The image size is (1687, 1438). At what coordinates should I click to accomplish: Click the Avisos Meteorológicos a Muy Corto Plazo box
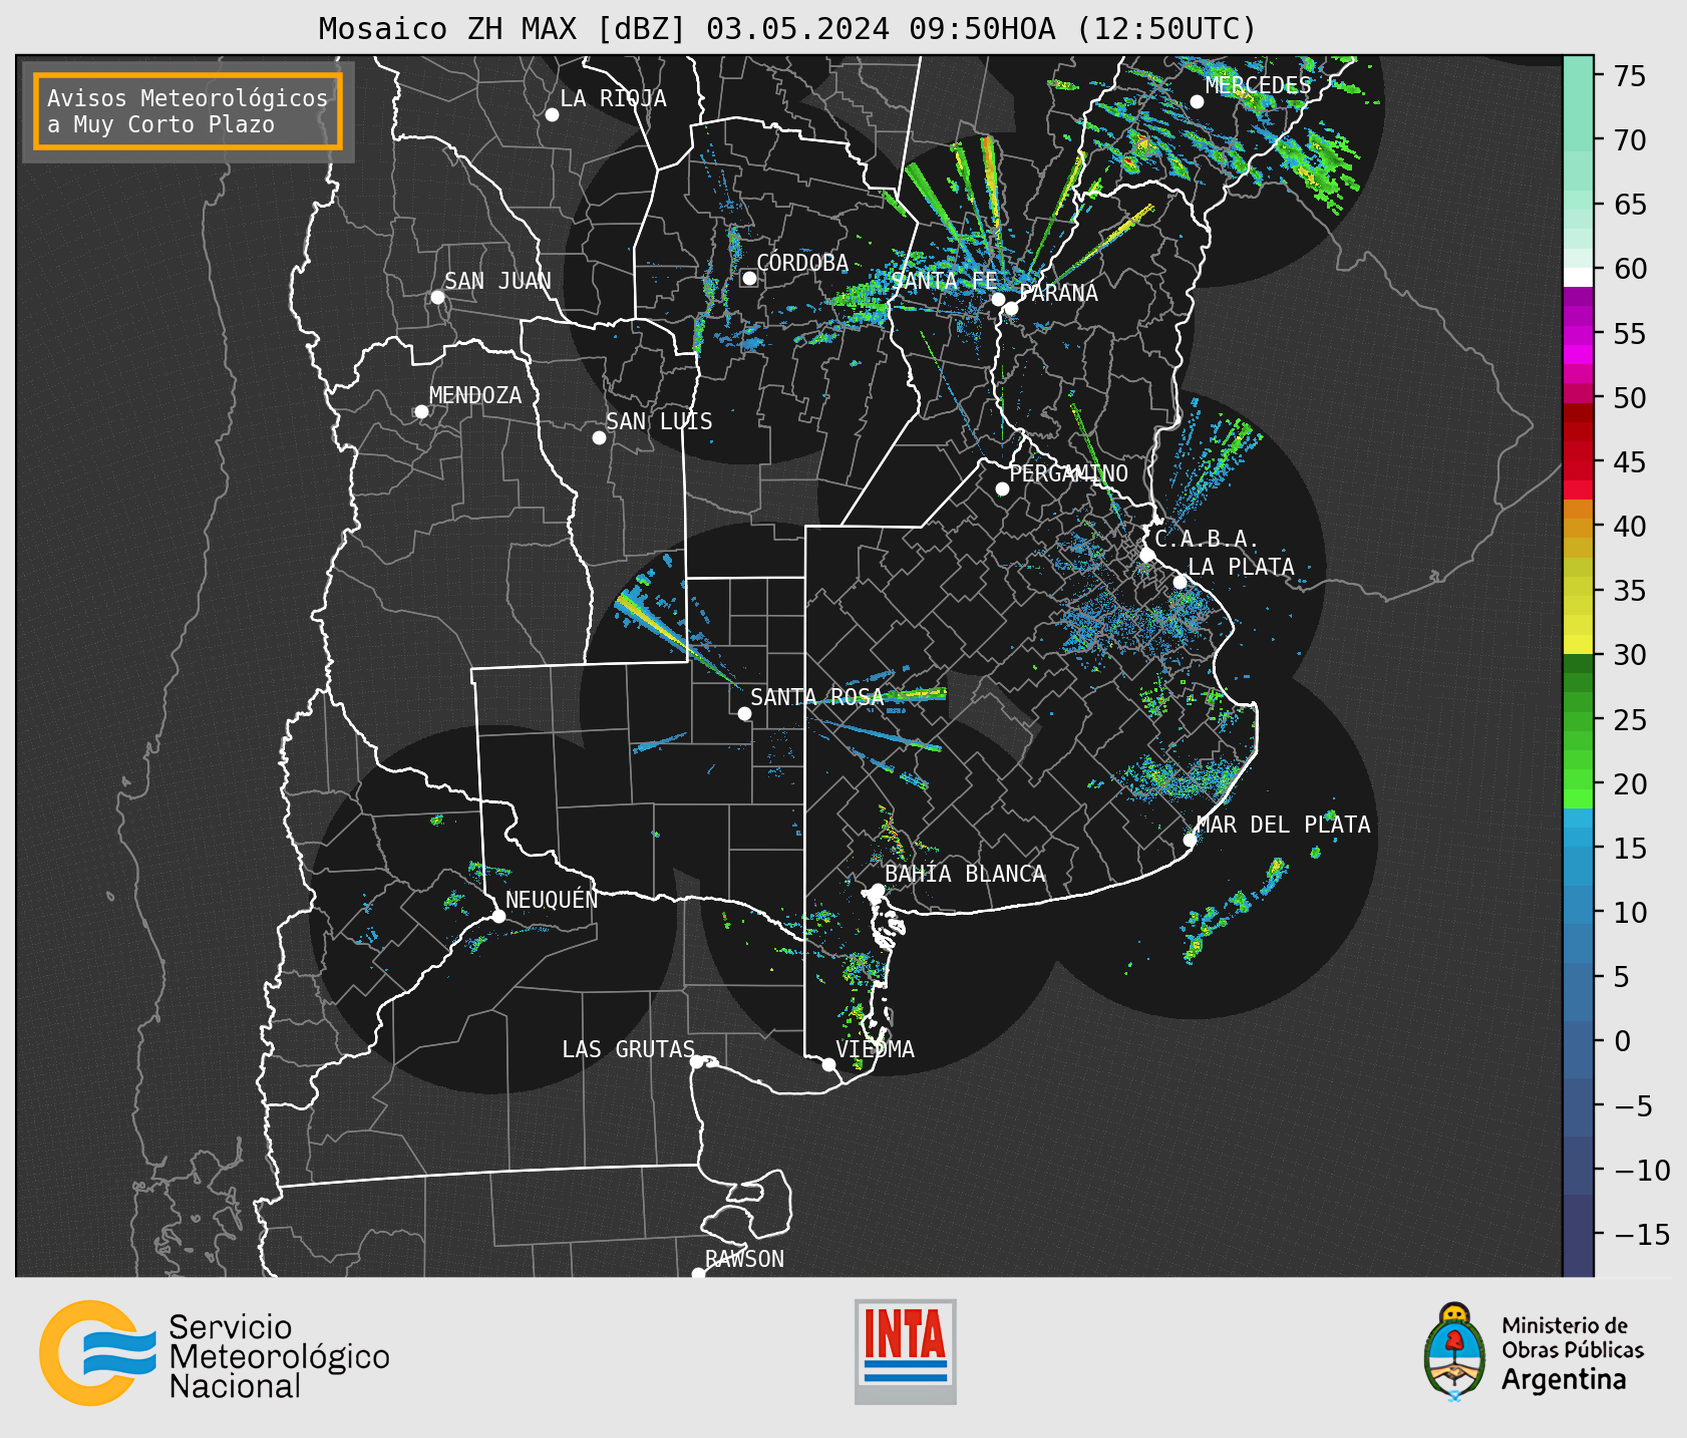coord(188,111)
